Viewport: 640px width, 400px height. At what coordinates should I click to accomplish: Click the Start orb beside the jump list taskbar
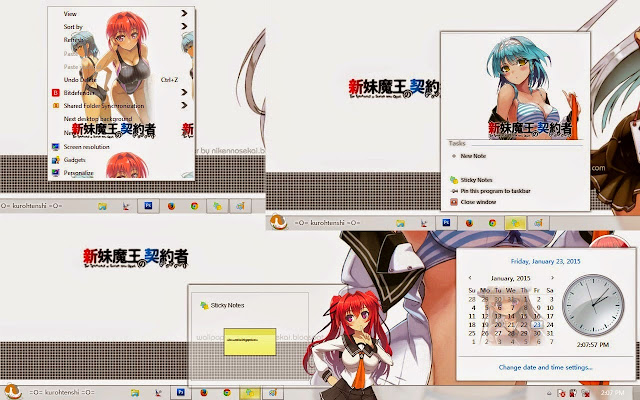pyautogui.click(x=278, y=222)
